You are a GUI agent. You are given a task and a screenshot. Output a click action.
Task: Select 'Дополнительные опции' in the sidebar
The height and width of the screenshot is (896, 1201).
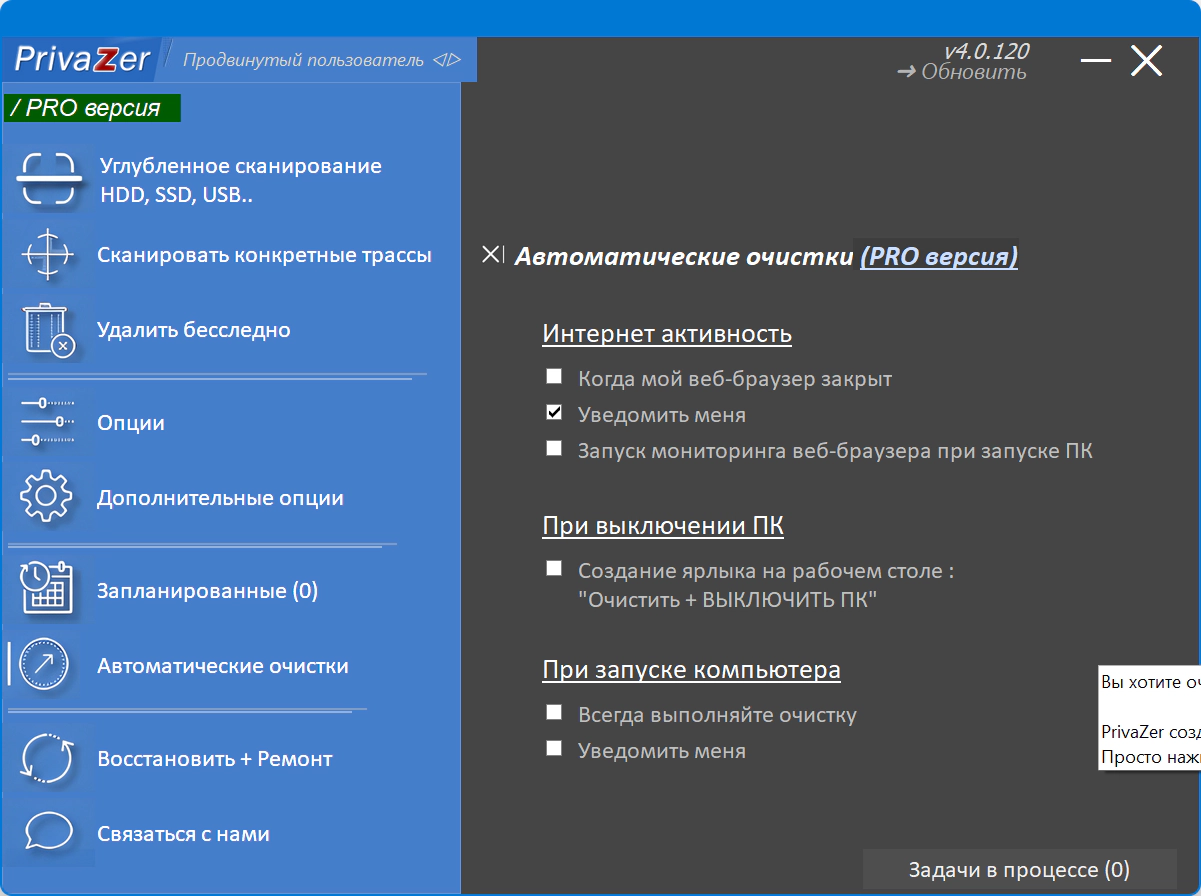pos(220,498)
